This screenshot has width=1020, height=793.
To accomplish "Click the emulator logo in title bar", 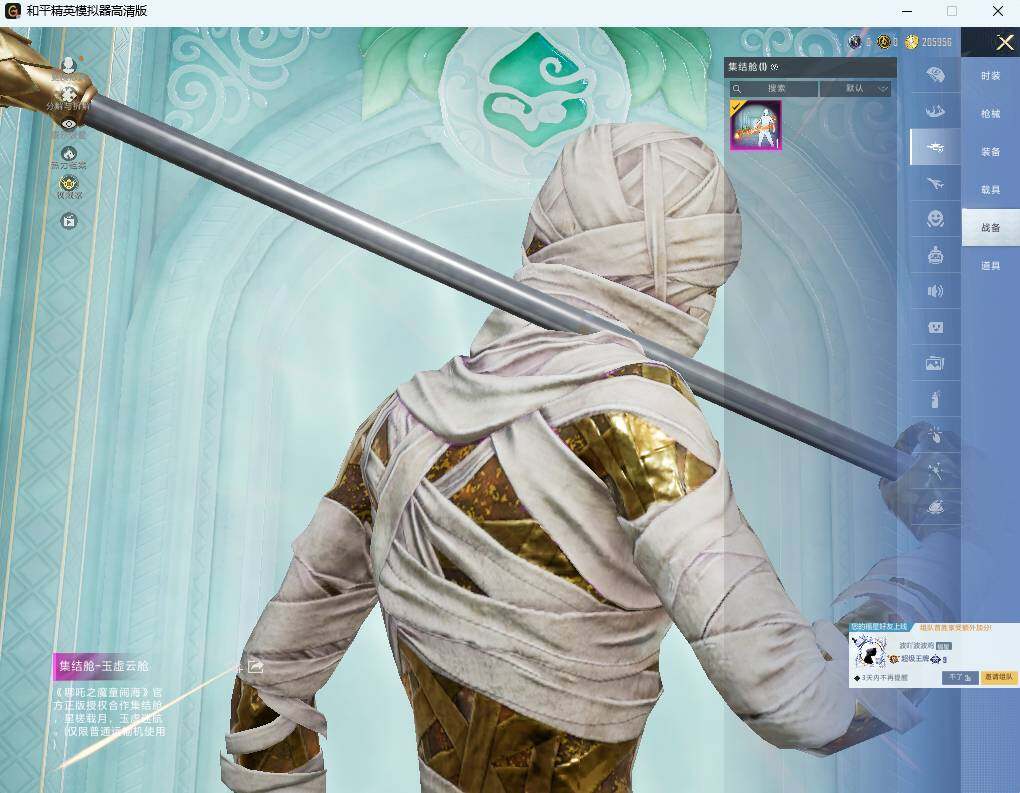I will click(12, 11).
